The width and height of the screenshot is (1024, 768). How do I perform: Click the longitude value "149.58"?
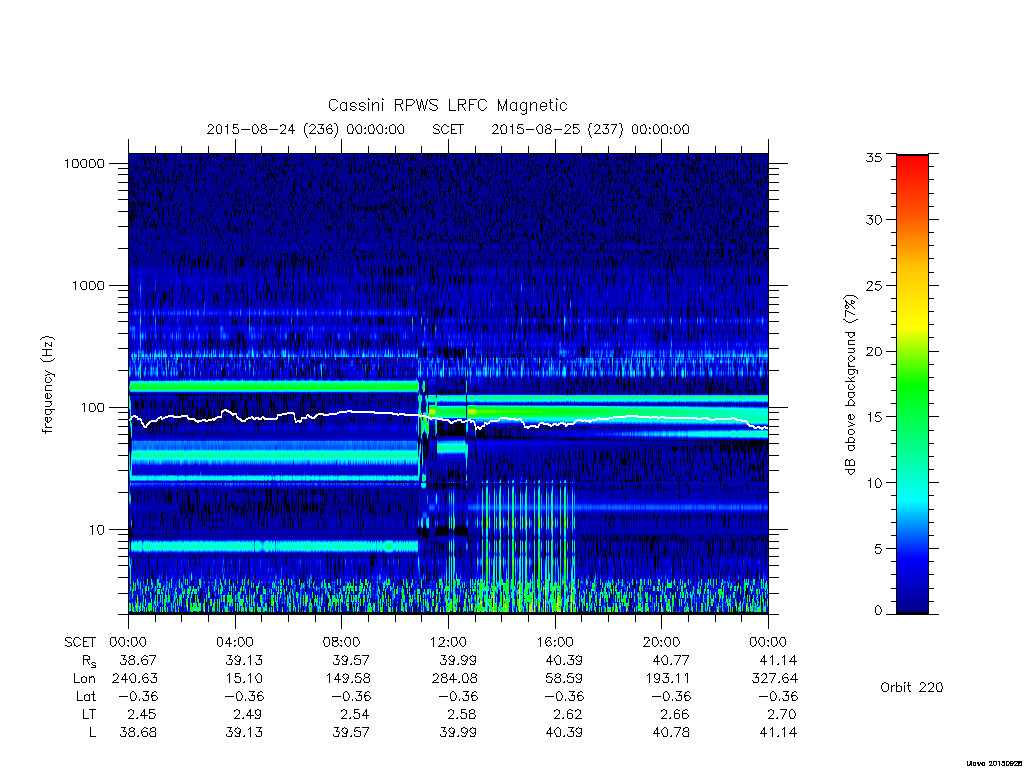(347, 679)
